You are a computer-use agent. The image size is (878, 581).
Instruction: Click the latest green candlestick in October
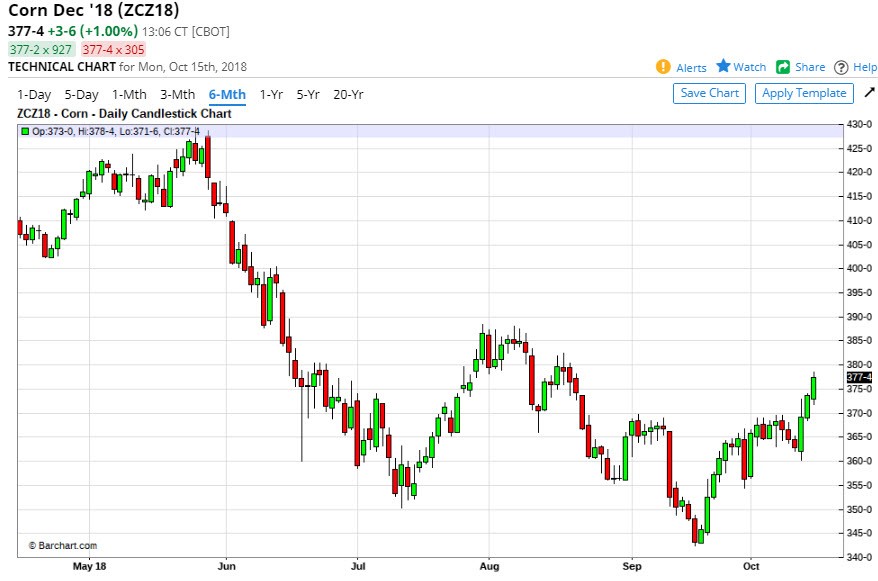pos(814,388)
